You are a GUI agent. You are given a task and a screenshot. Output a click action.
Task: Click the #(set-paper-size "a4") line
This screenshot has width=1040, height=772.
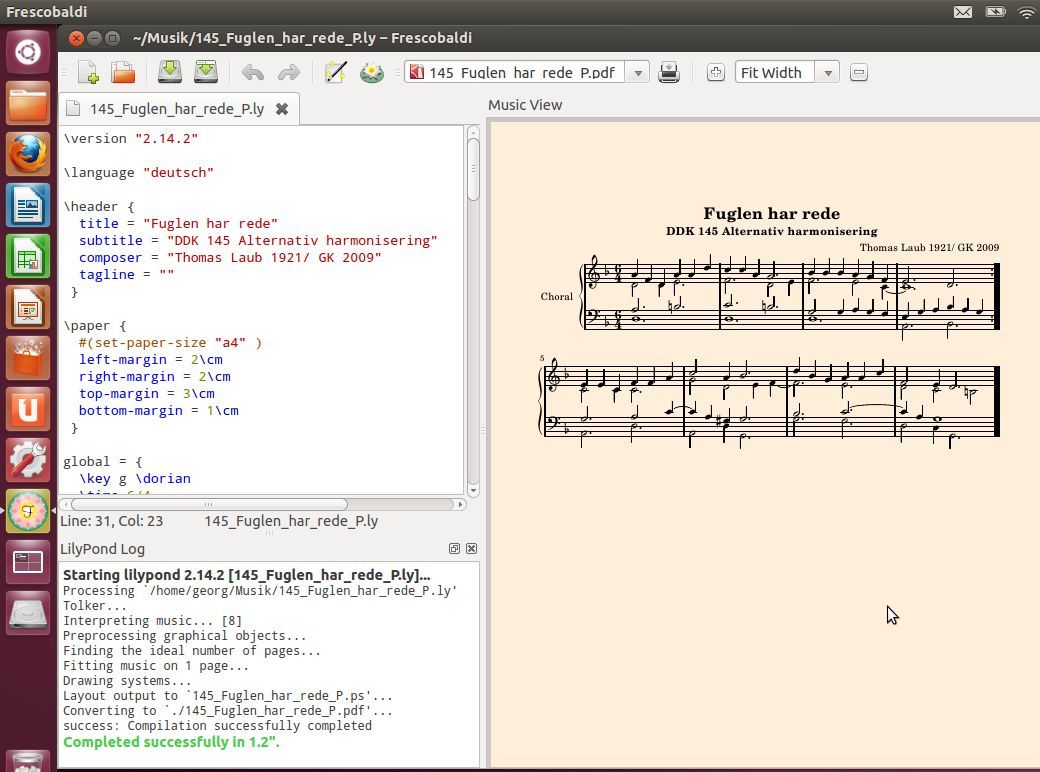170,343
